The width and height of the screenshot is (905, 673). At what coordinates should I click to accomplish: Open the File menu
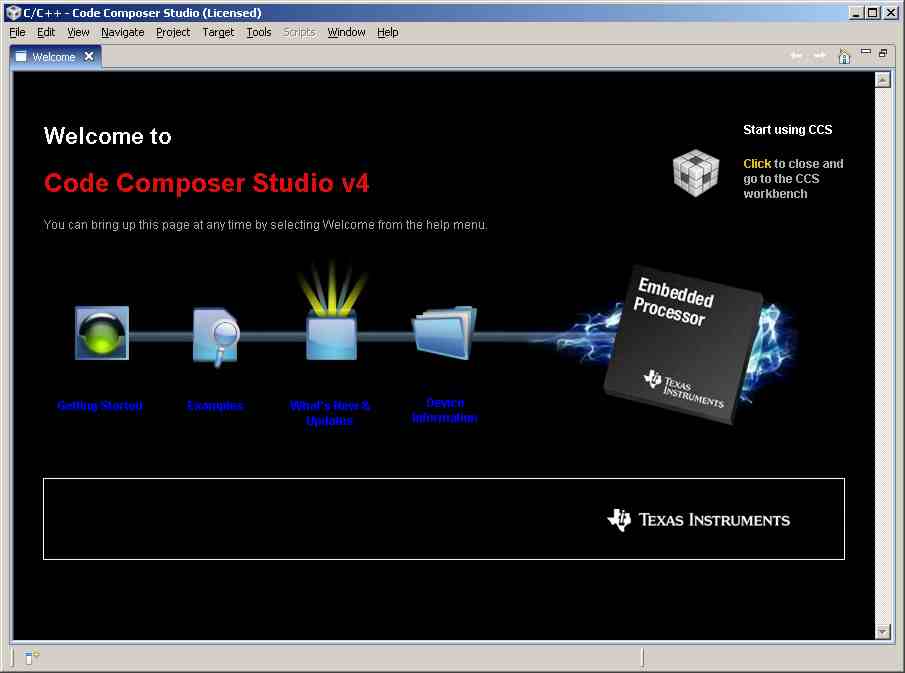click(x=17, y=32)
